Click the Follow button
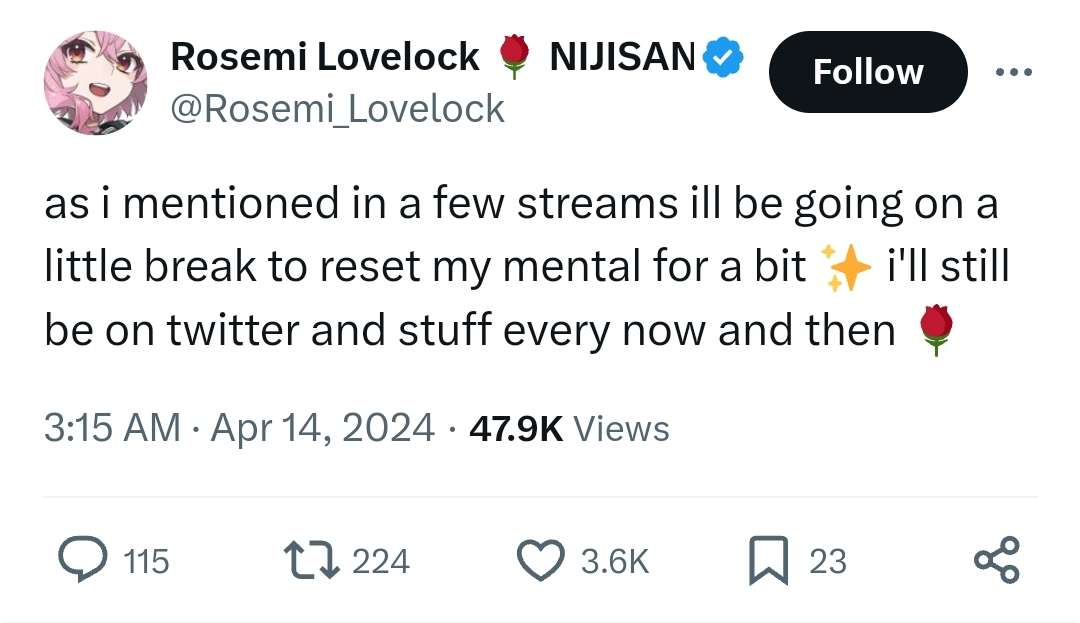The width and height of the screenshot is (1080, 623). tap(868, 72)
